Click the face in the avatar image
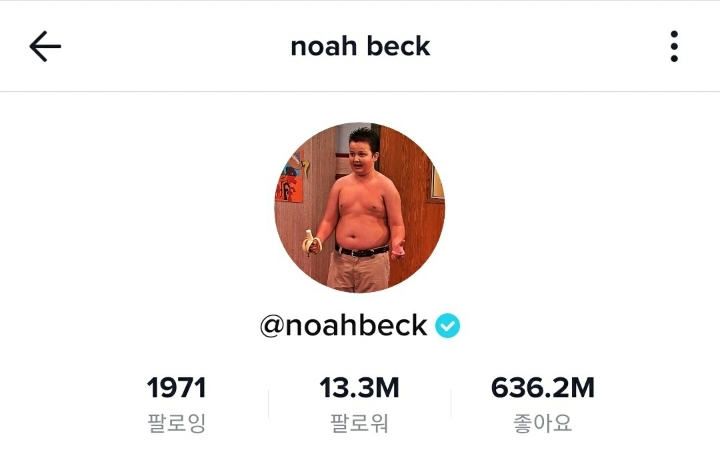This screenshot has height=454, width=720. pos(361,157)
